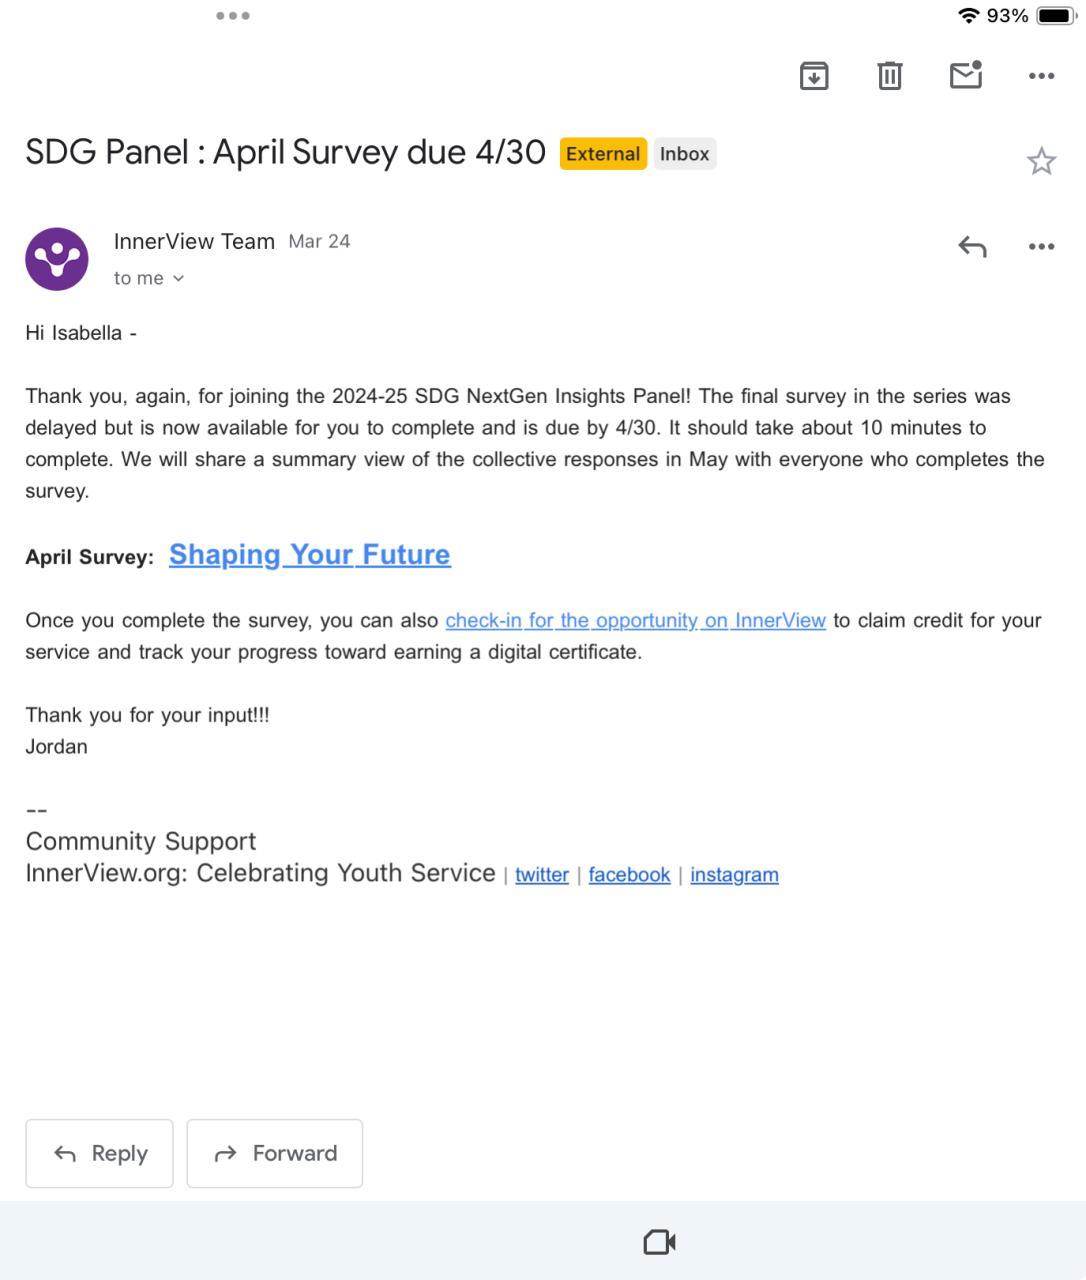
Task: Archive this email with the archive icon
Action: click(x=814, y=76)
